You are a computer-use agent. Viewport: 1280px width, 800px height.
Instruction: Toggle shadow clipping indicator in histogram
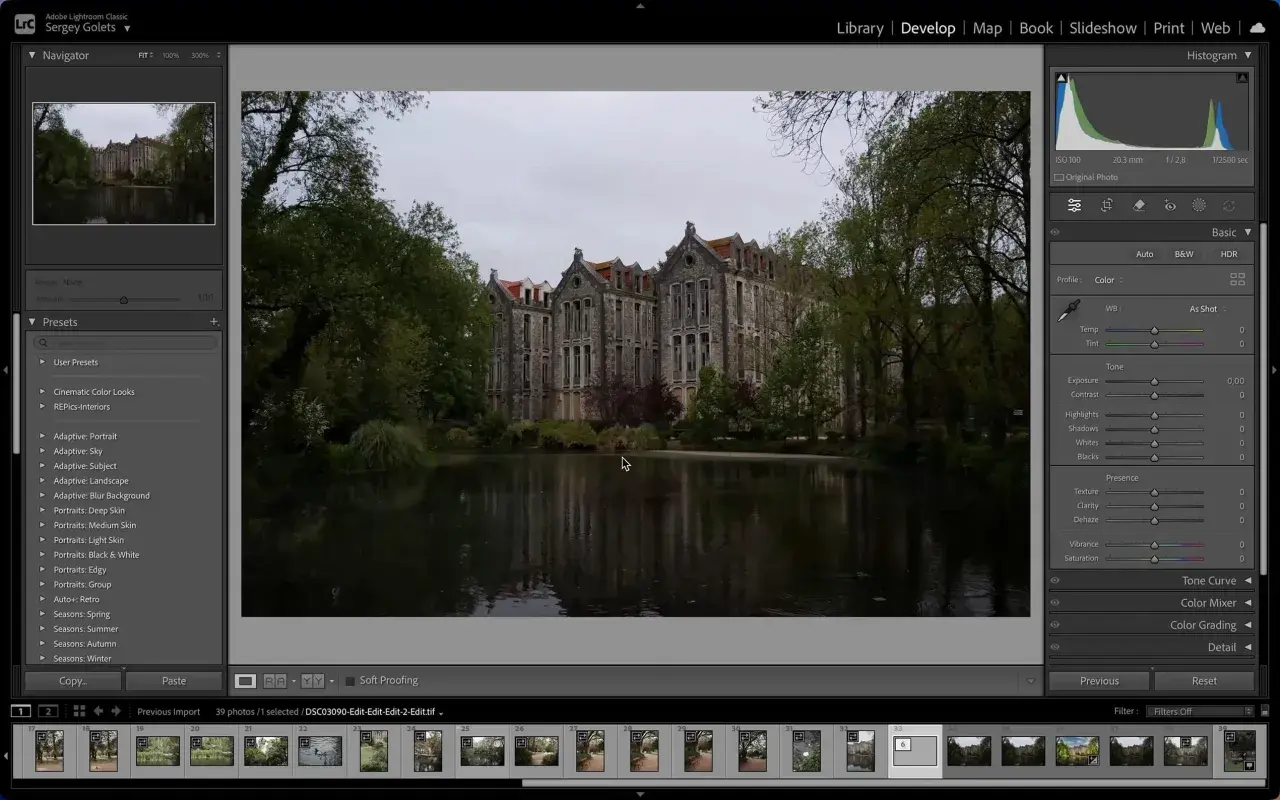(1061, 78)
